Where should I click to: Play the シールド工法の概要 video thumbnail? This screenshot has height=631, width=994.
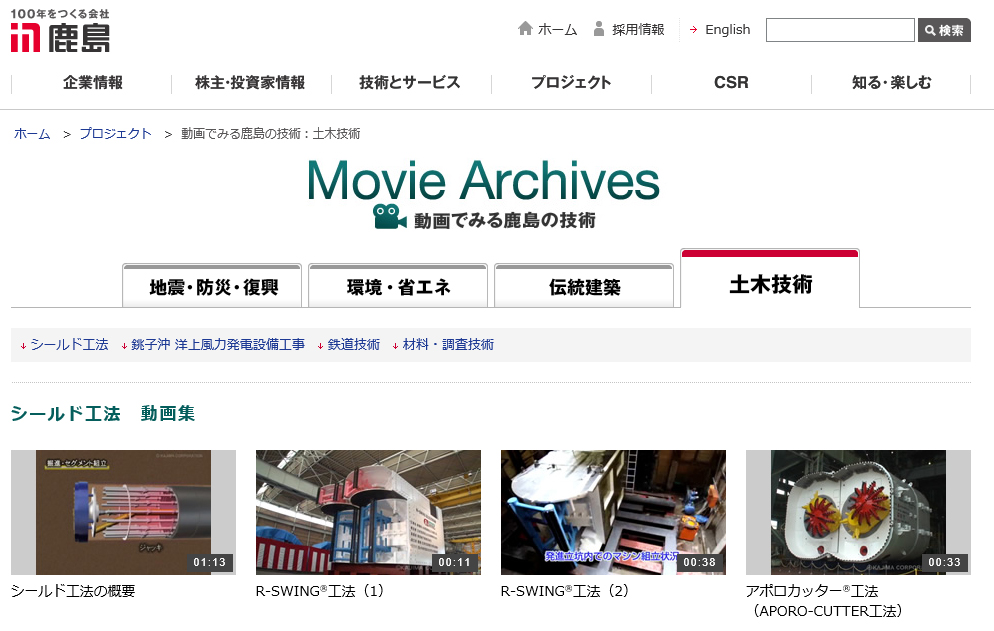point(124,512)
